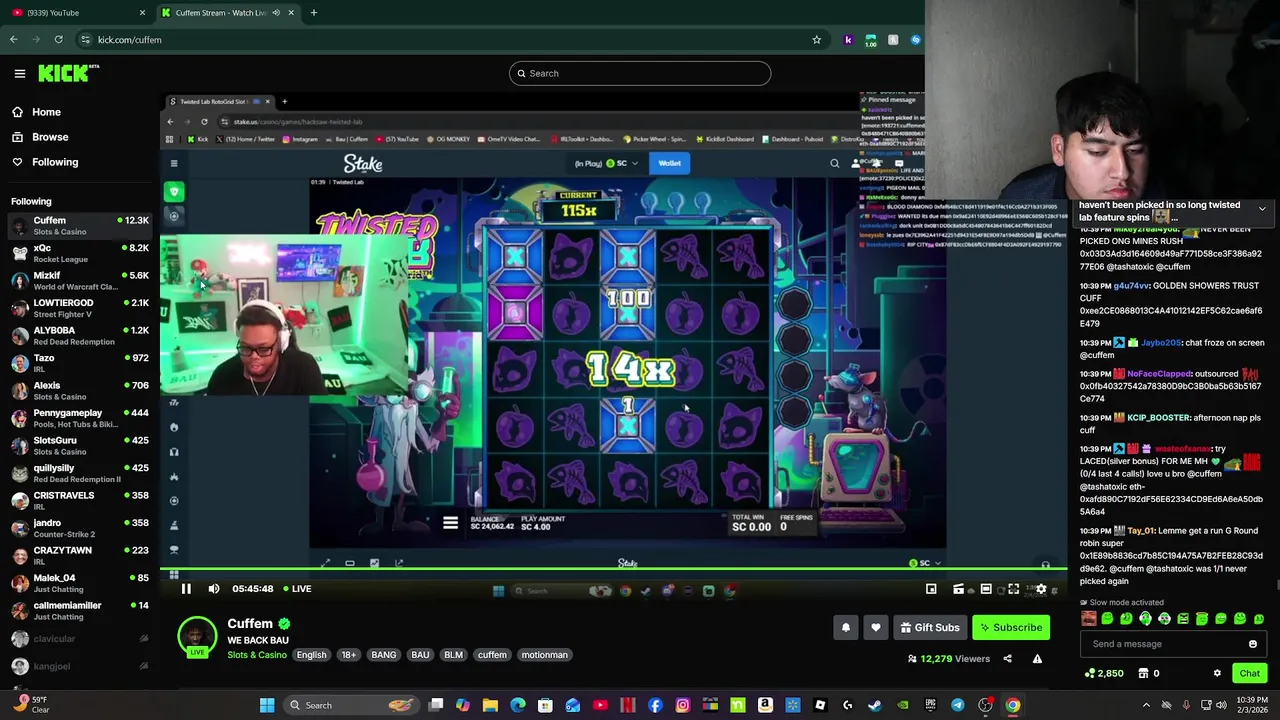Toggle theater mode in player
Image resolution: width=1280 pixels, height=720 pixels.
coord(986,589)
